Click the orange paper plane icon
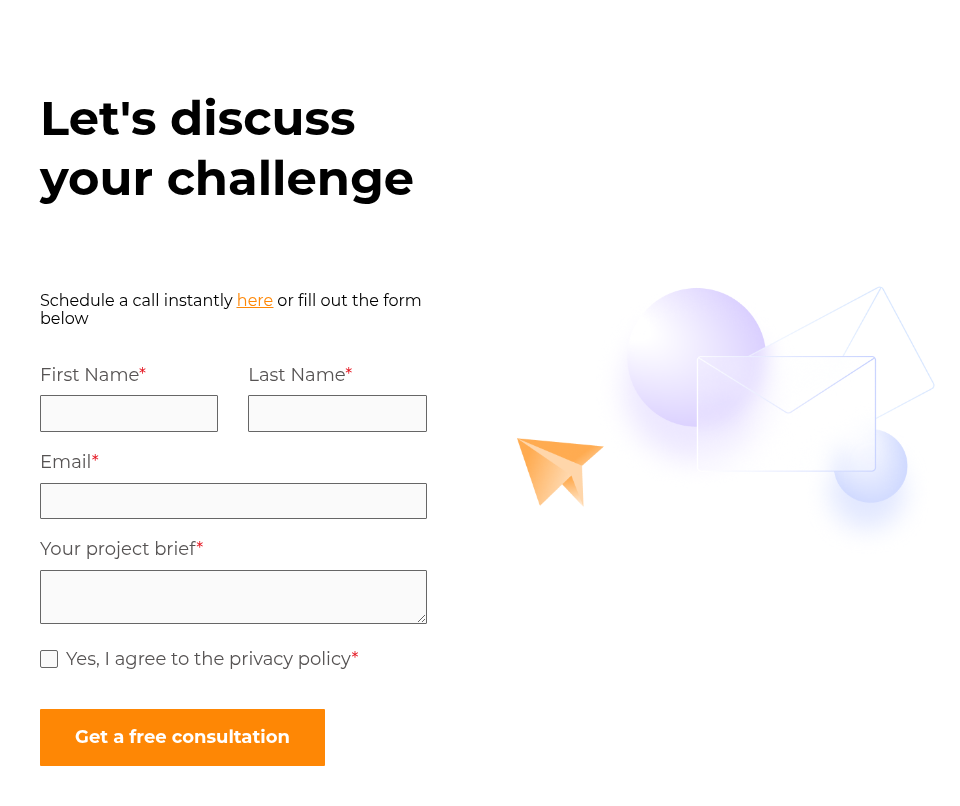Image resolution: width=960 pixels, height=806 pixels. click(557, 468)
